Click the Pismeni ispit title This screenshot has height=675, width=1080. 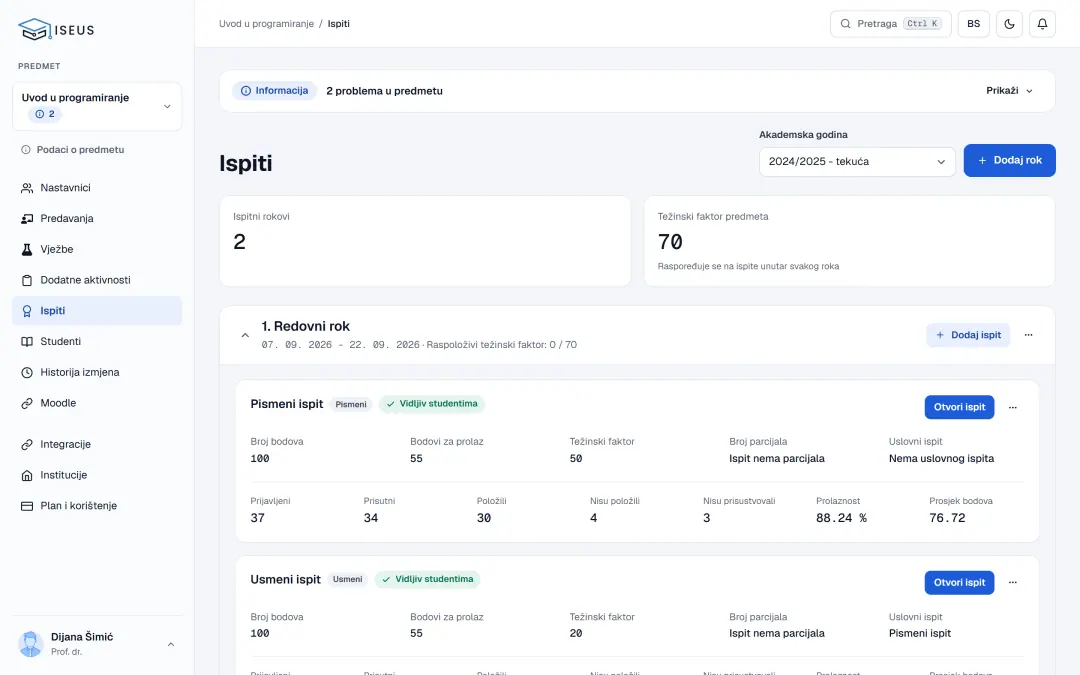coord(287,404)
